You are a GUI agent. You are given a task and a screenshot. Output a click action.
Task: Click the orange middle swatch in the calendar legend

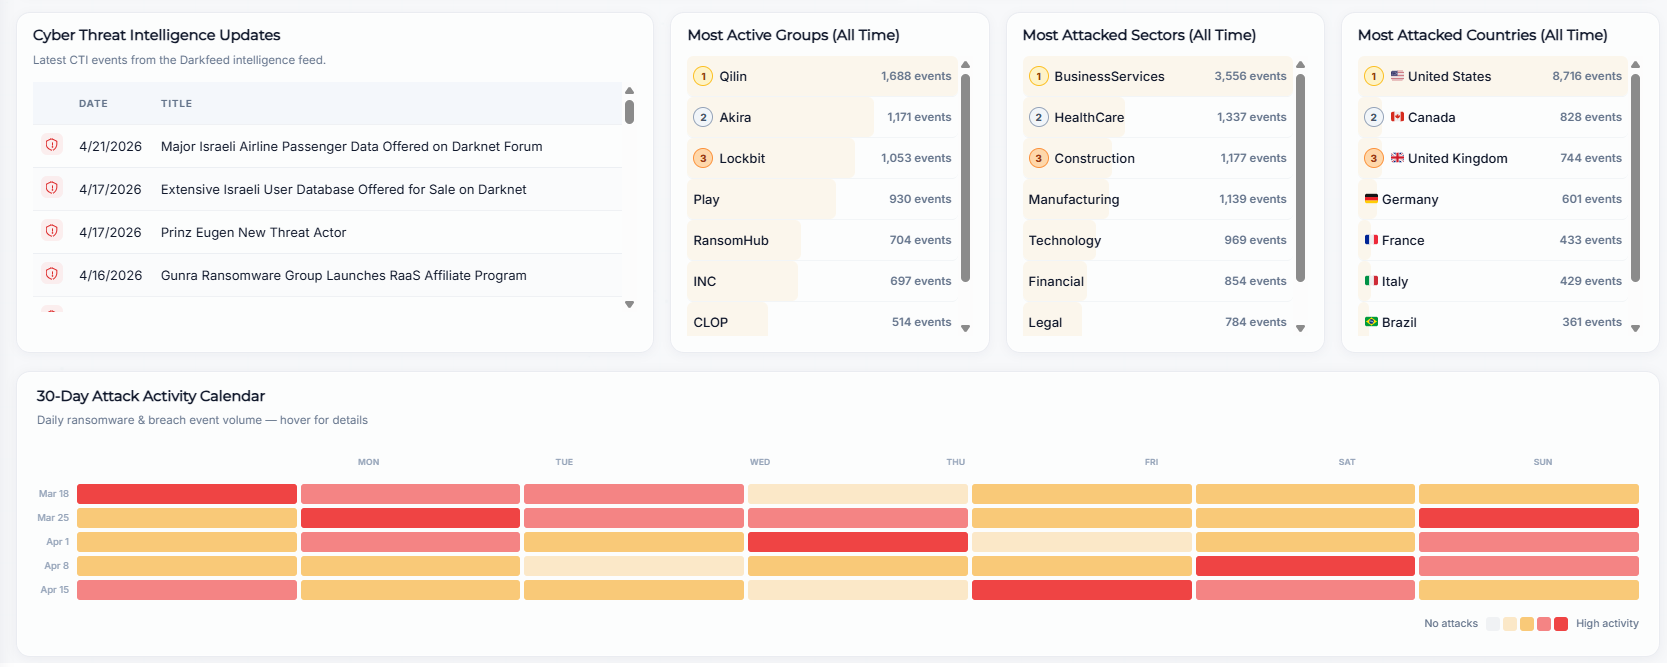pos(1526,624)
